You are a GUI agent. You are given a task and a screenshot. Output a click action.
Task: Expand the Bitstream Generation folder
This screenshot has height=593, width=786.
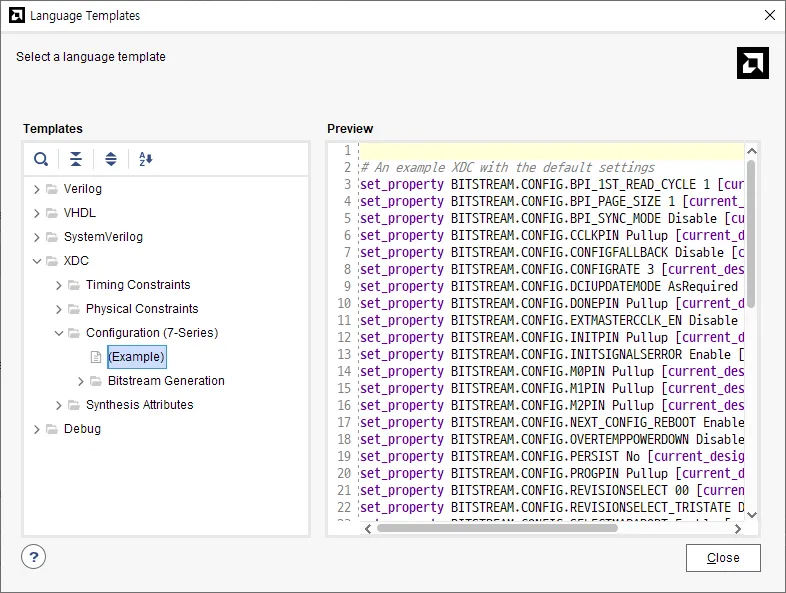tap(81, 381)
